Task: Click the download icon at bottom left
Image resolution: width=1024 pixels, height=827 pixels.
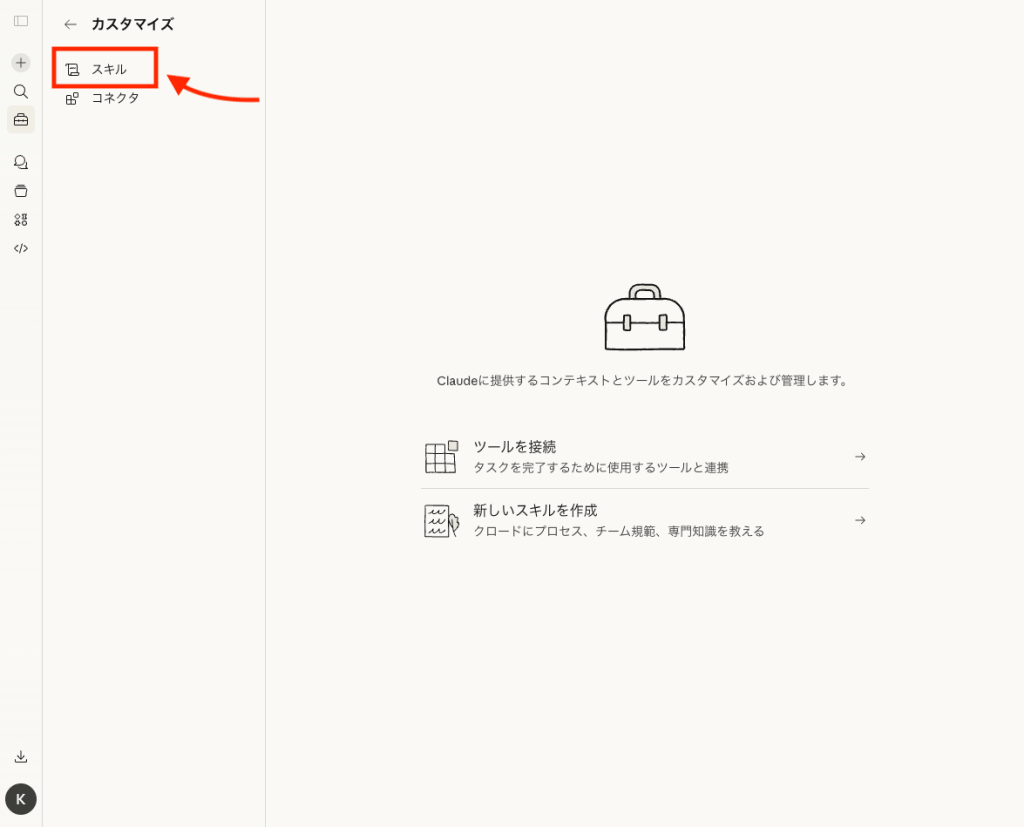Action: point(21,757)
